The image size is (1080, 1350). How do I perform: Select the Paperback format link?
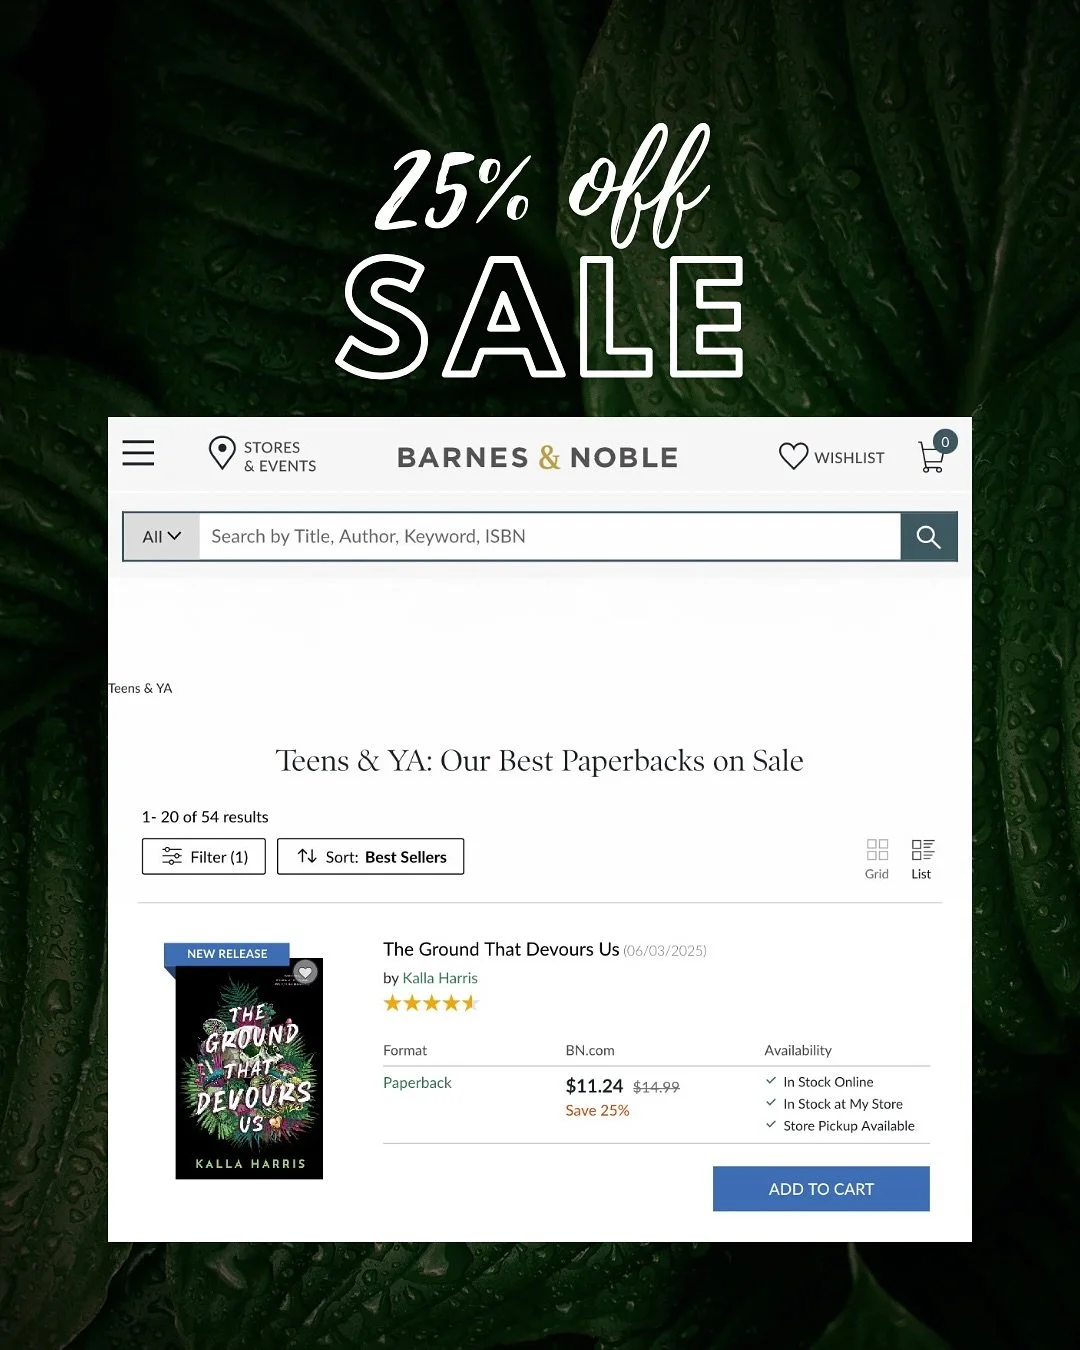point(417,1082)
